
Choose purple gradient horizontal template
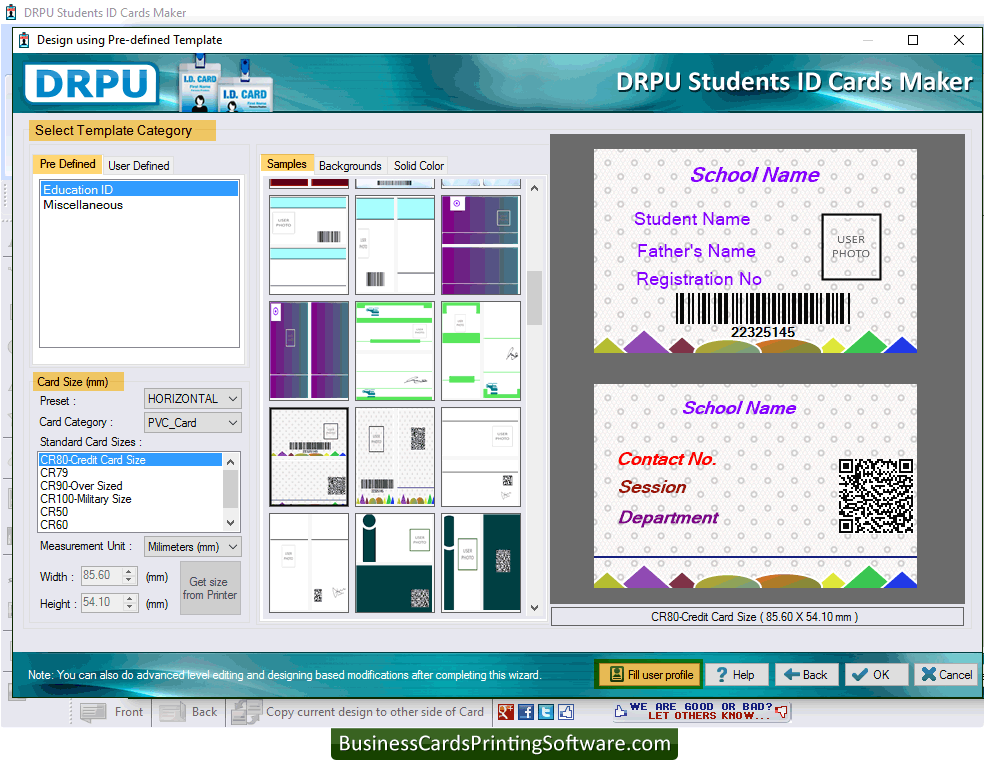481,245
